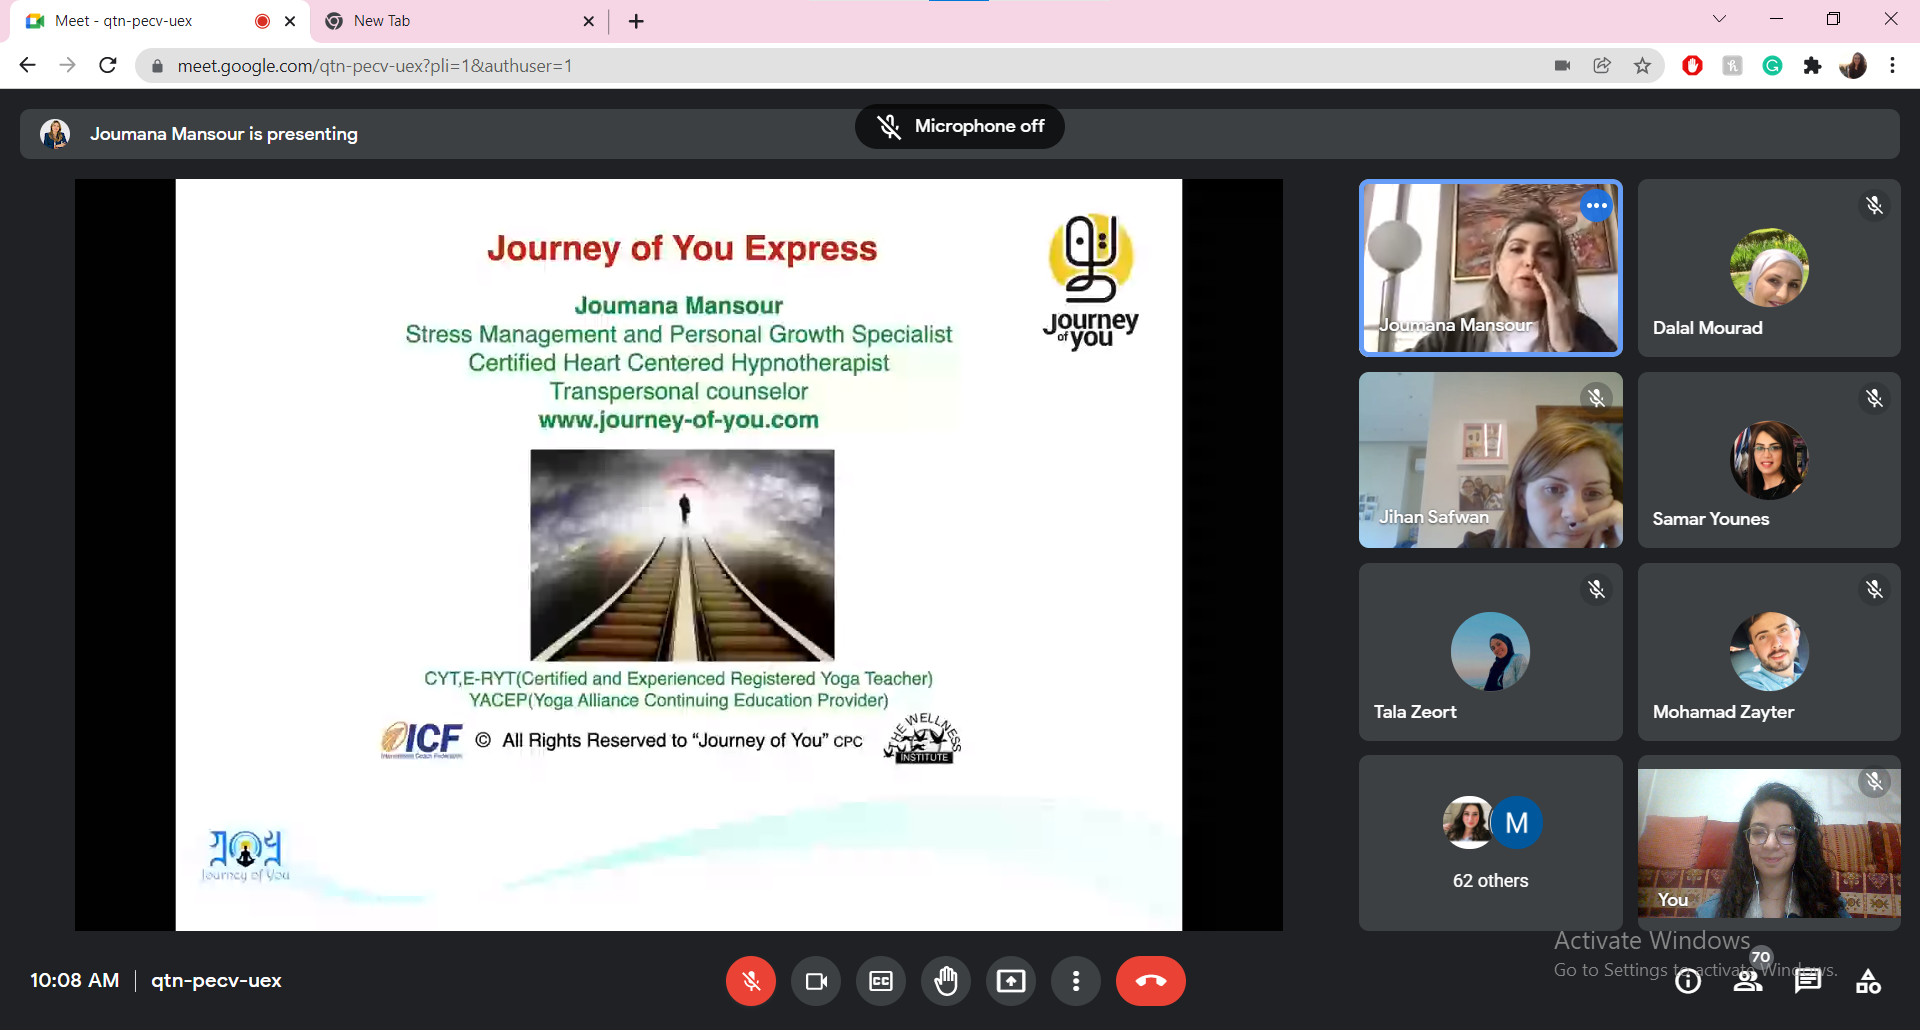
Task: Click the presenter avatar in banner
Action: tap(55, 134)
